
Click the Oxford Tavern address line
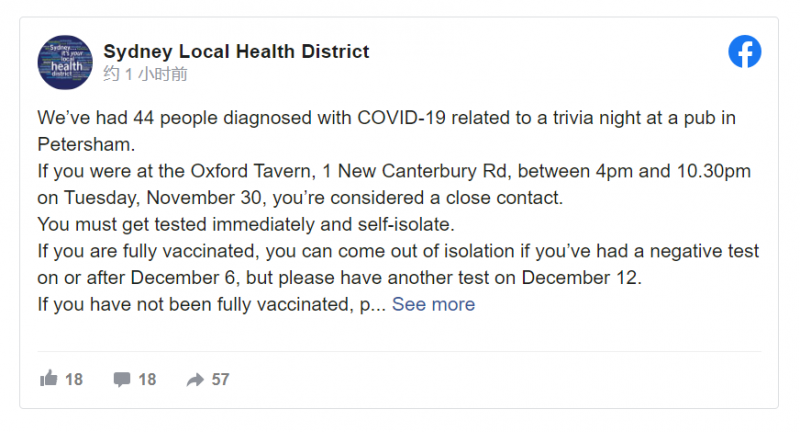394,171
